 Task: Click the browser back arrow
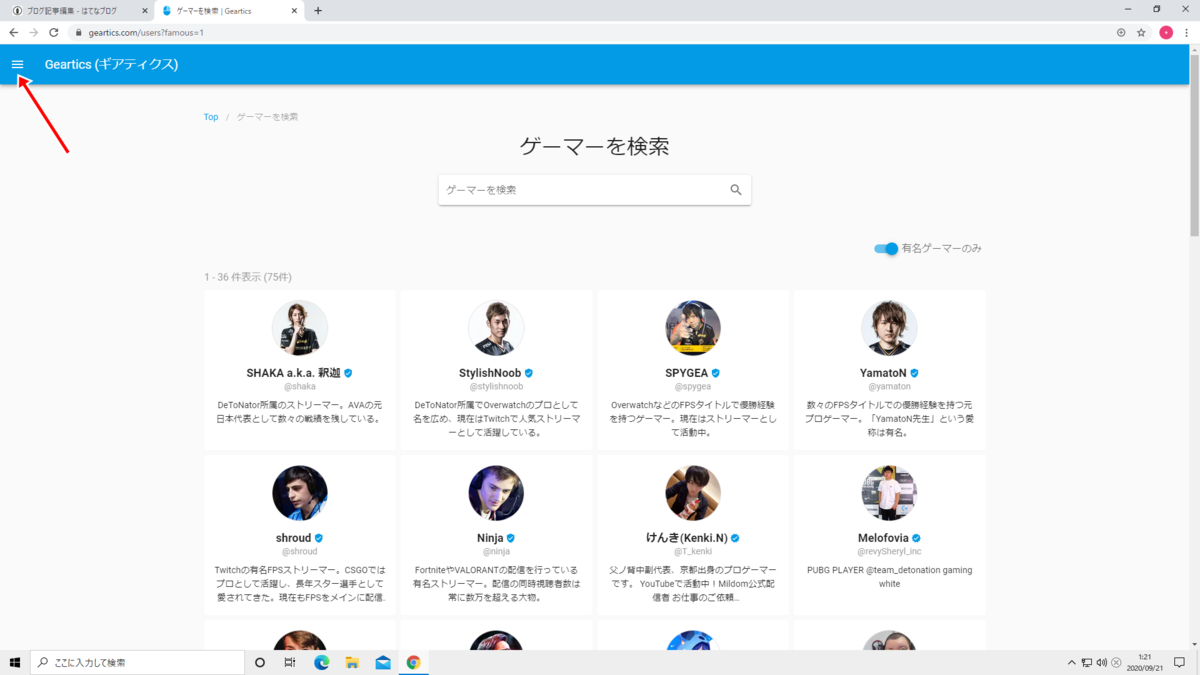click(x=14, y=32)
